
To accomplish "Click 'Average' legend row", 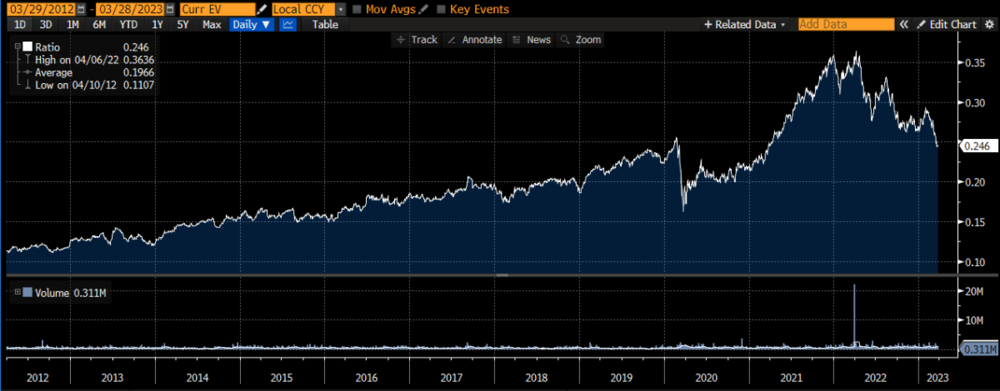I will point(89,72).
